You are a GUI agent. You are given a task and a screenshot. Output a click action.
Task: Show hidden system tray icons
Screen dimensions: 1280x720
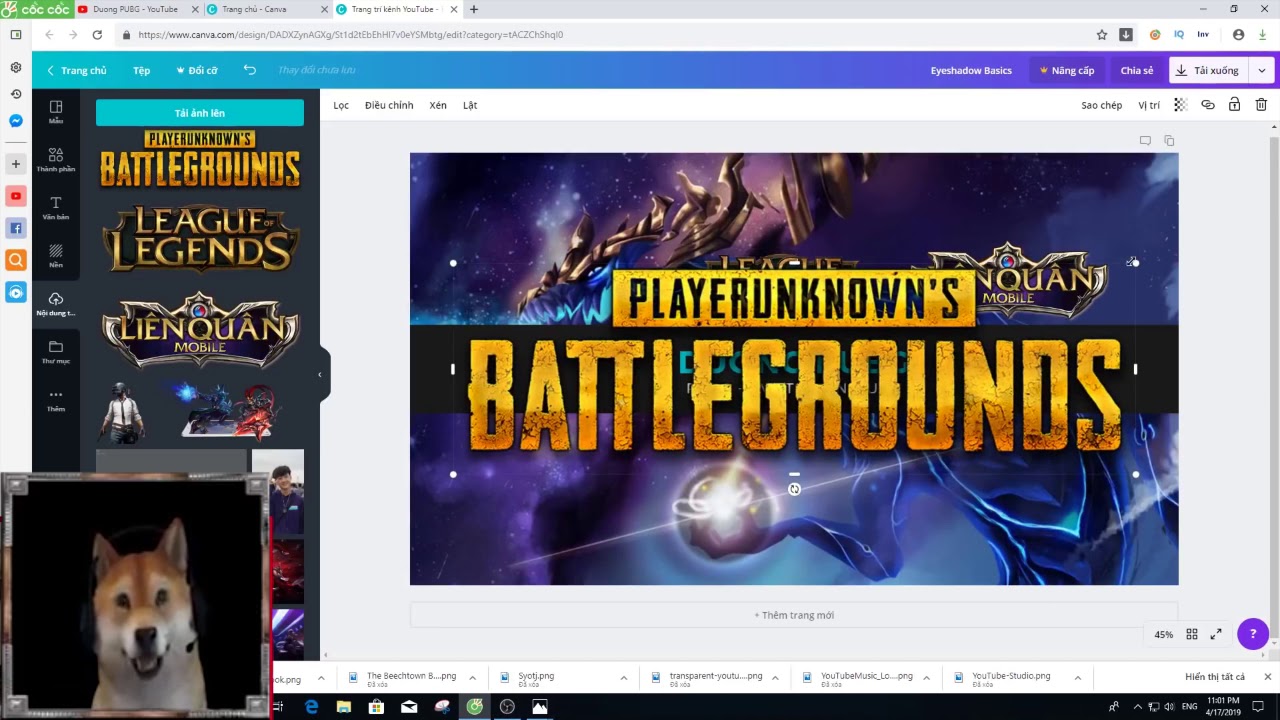point(1137,707)
